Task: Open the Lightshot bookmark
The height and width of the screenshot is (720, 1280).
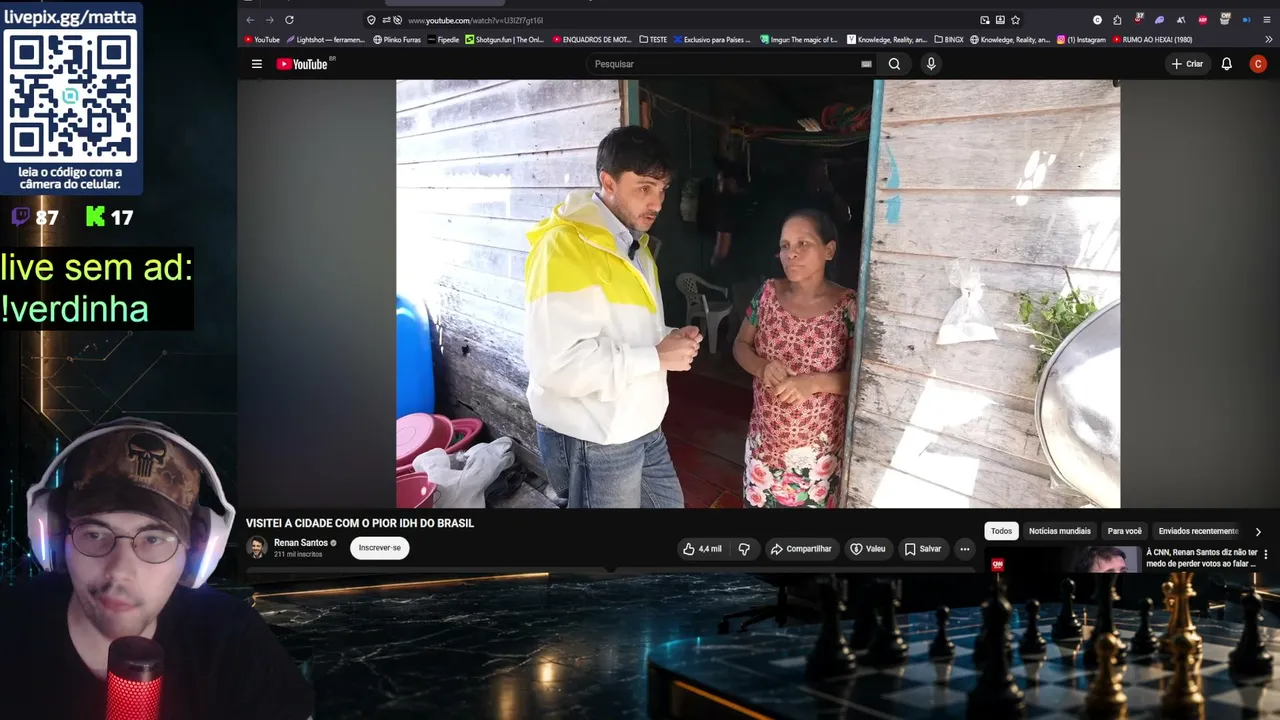Action: (x=326, y=40)
